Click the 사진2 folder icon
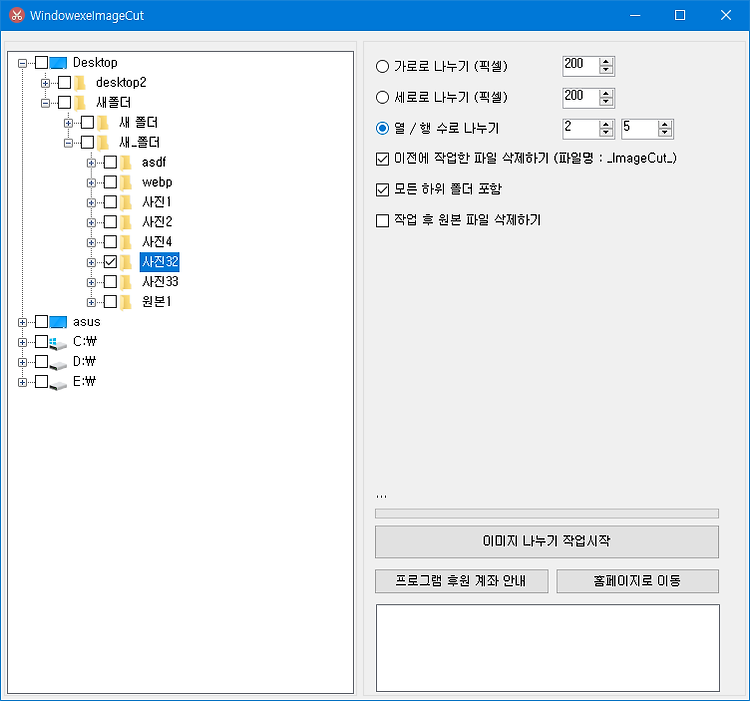 [x=126, y=222]
